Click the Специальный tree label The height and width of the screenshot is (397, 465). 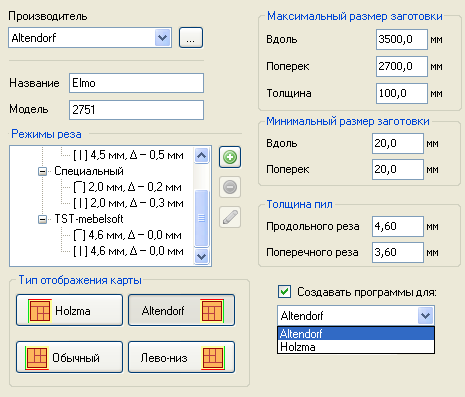tap(89, 171)
